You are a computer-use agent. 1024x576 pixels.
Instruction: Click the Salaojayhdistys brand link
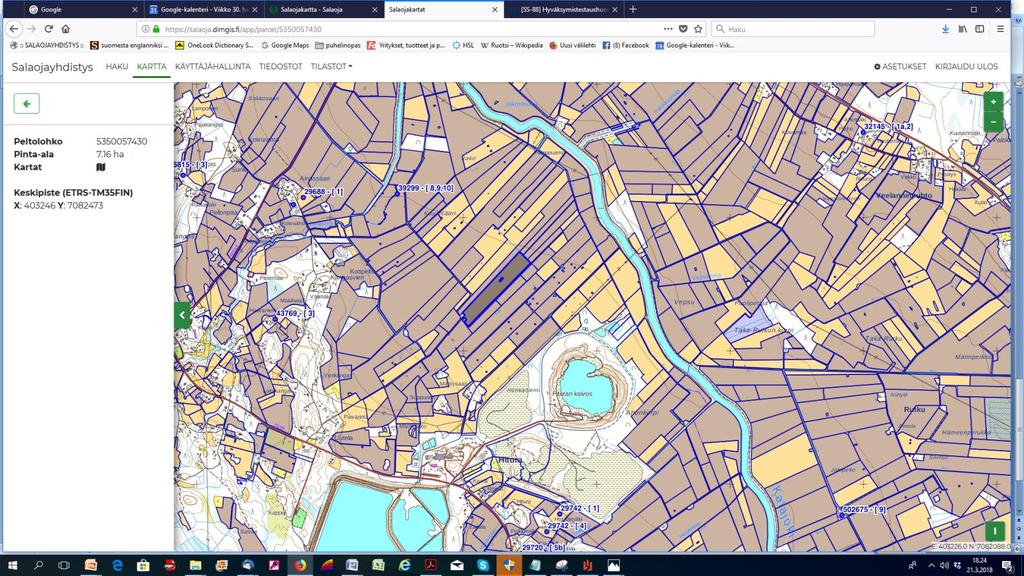point(52,67)
